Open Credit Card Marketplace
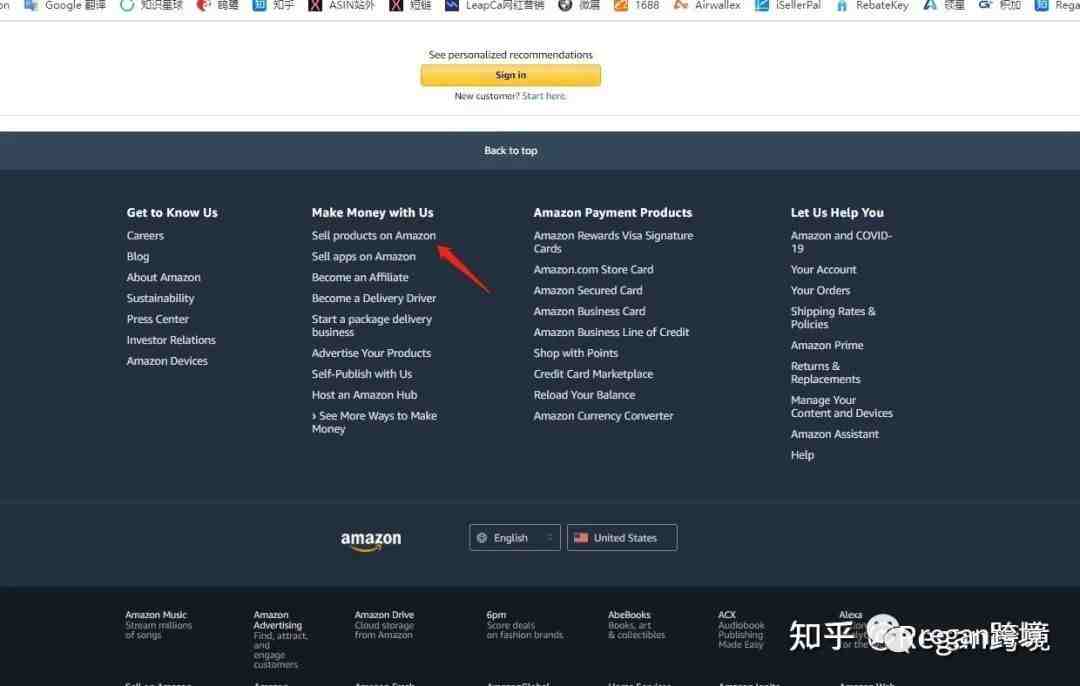 (594, 374)
